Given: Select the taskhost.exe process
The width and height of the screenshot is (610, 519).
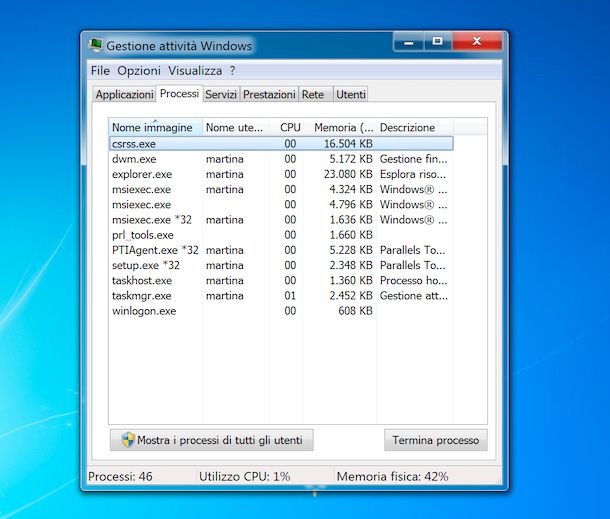Looking at the screenshot, I should point(281,280).
